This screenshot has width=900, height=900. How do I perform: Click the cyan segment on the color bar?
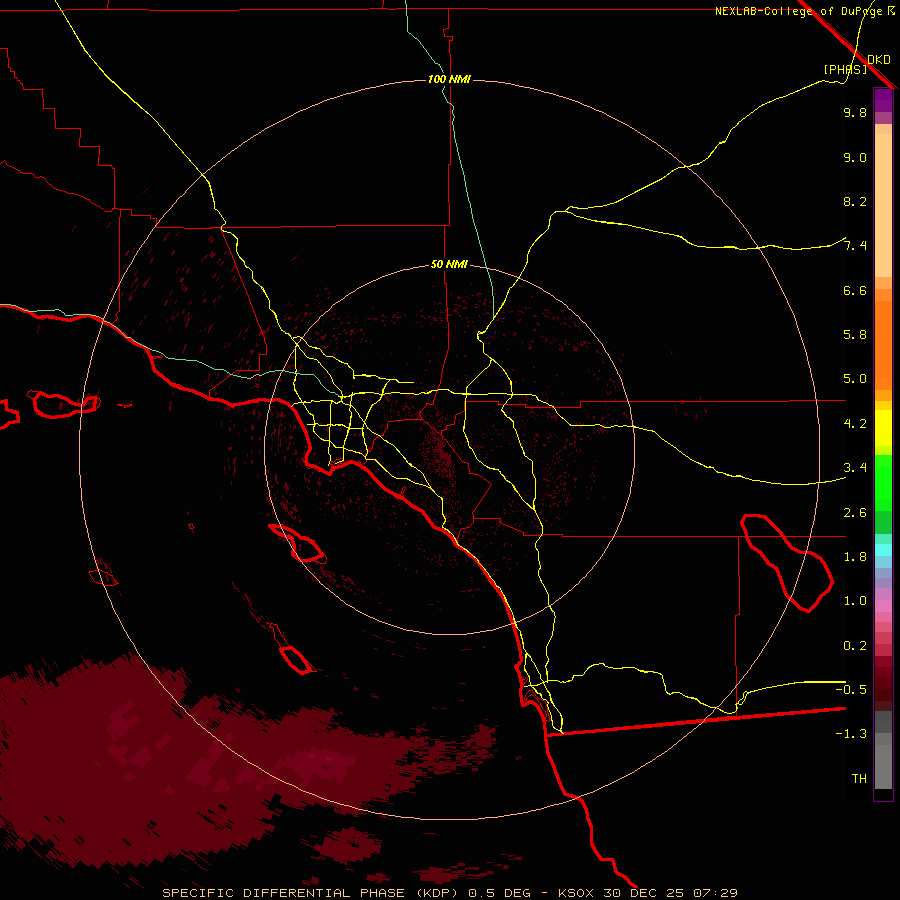click(883, 550)
